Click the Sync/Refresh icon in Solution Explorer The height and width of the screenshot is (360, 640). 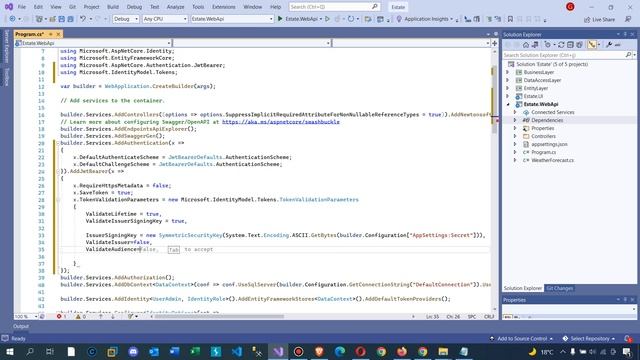(x=561, y=45)
